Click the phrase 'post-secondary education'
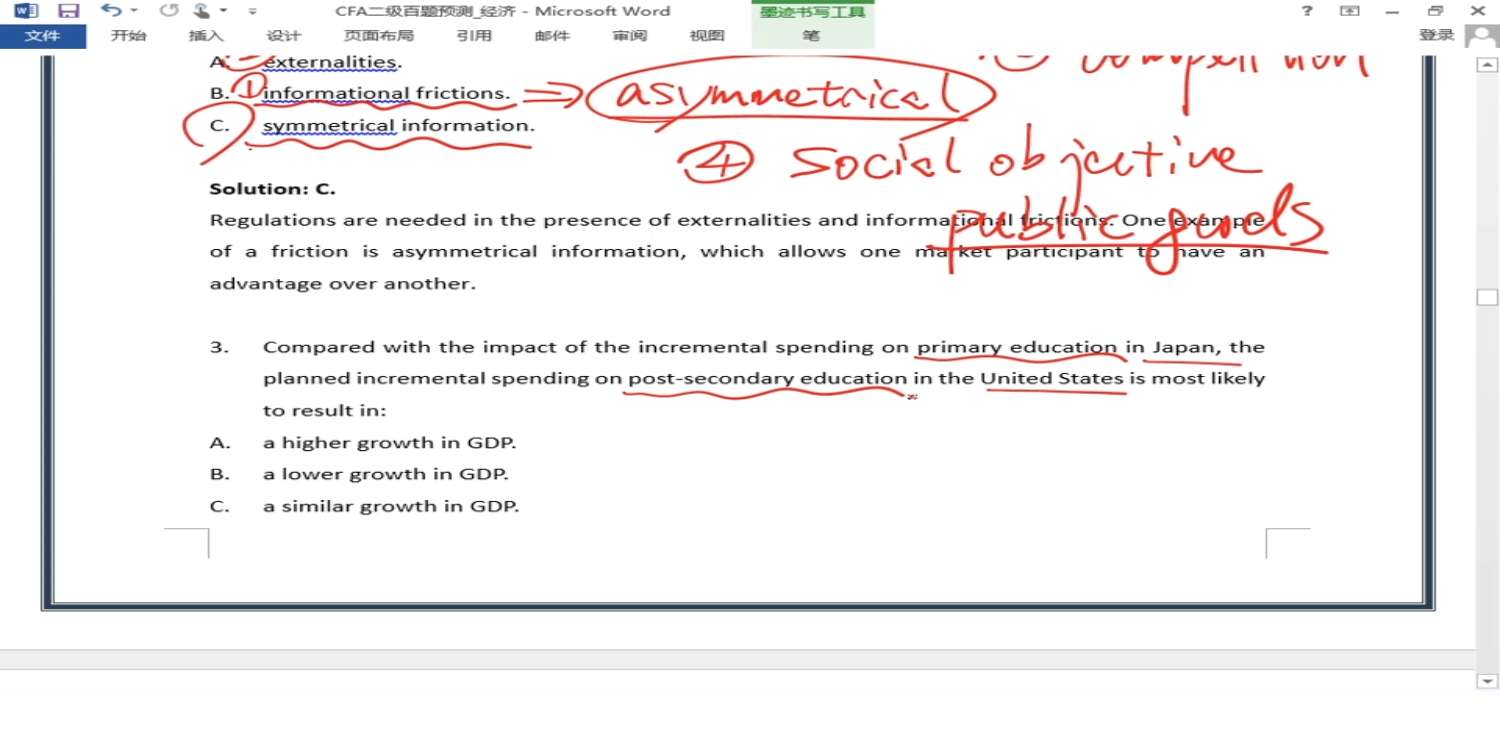The width and height of the screenshot is (1500, 750). pos(767,378)
